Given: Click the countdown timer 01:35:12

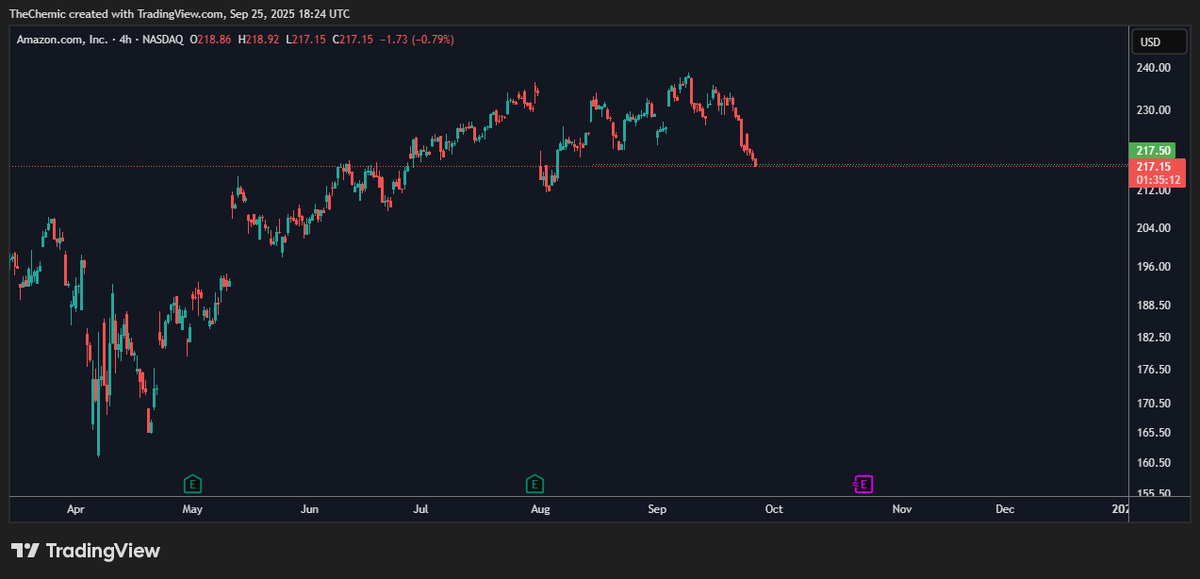Looking at the screenshot, I should (x=1158, y=180).
